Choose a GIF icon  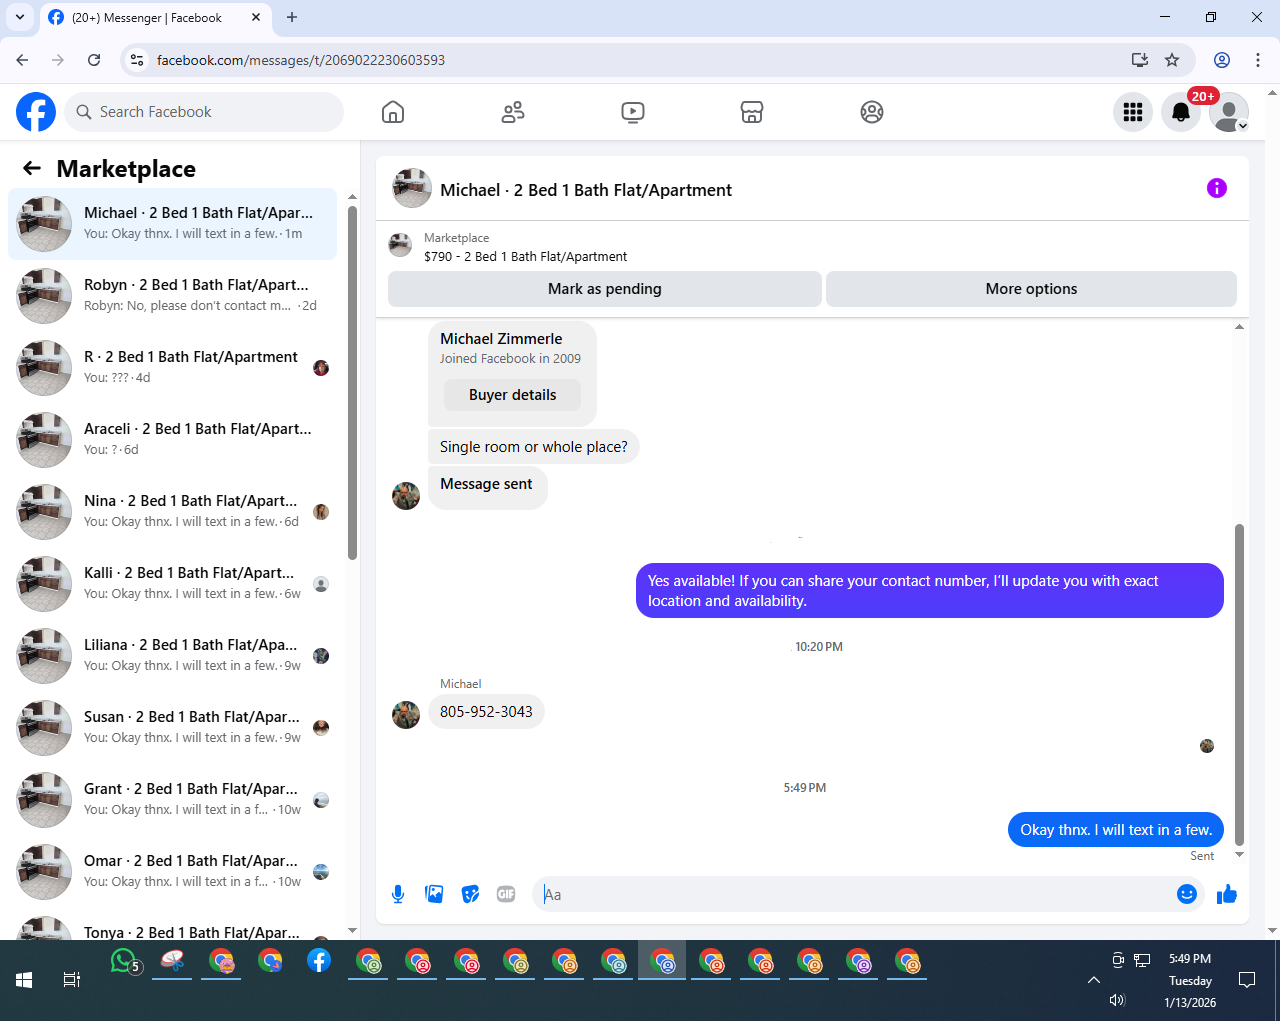point(506,894)
